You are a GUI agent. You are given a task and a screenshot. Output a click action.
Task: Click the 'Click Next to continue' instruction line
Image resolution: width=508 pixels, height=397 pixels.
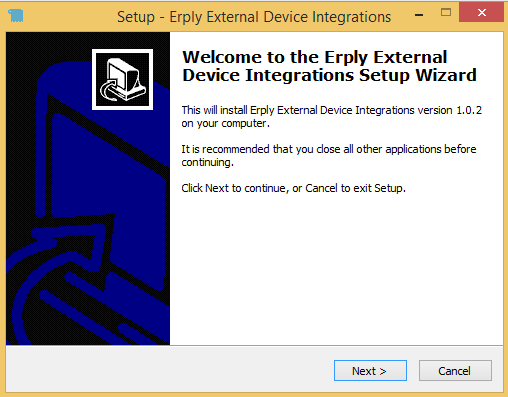(293, 188)
